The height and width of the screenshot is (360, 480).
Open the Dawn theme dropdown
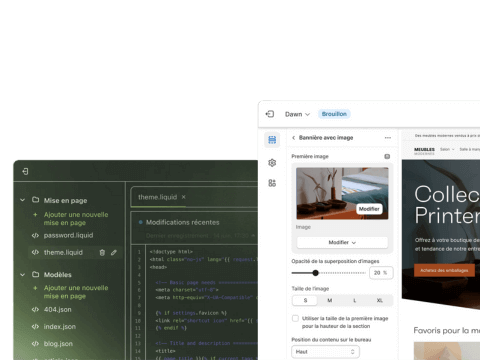coord(297,114)
